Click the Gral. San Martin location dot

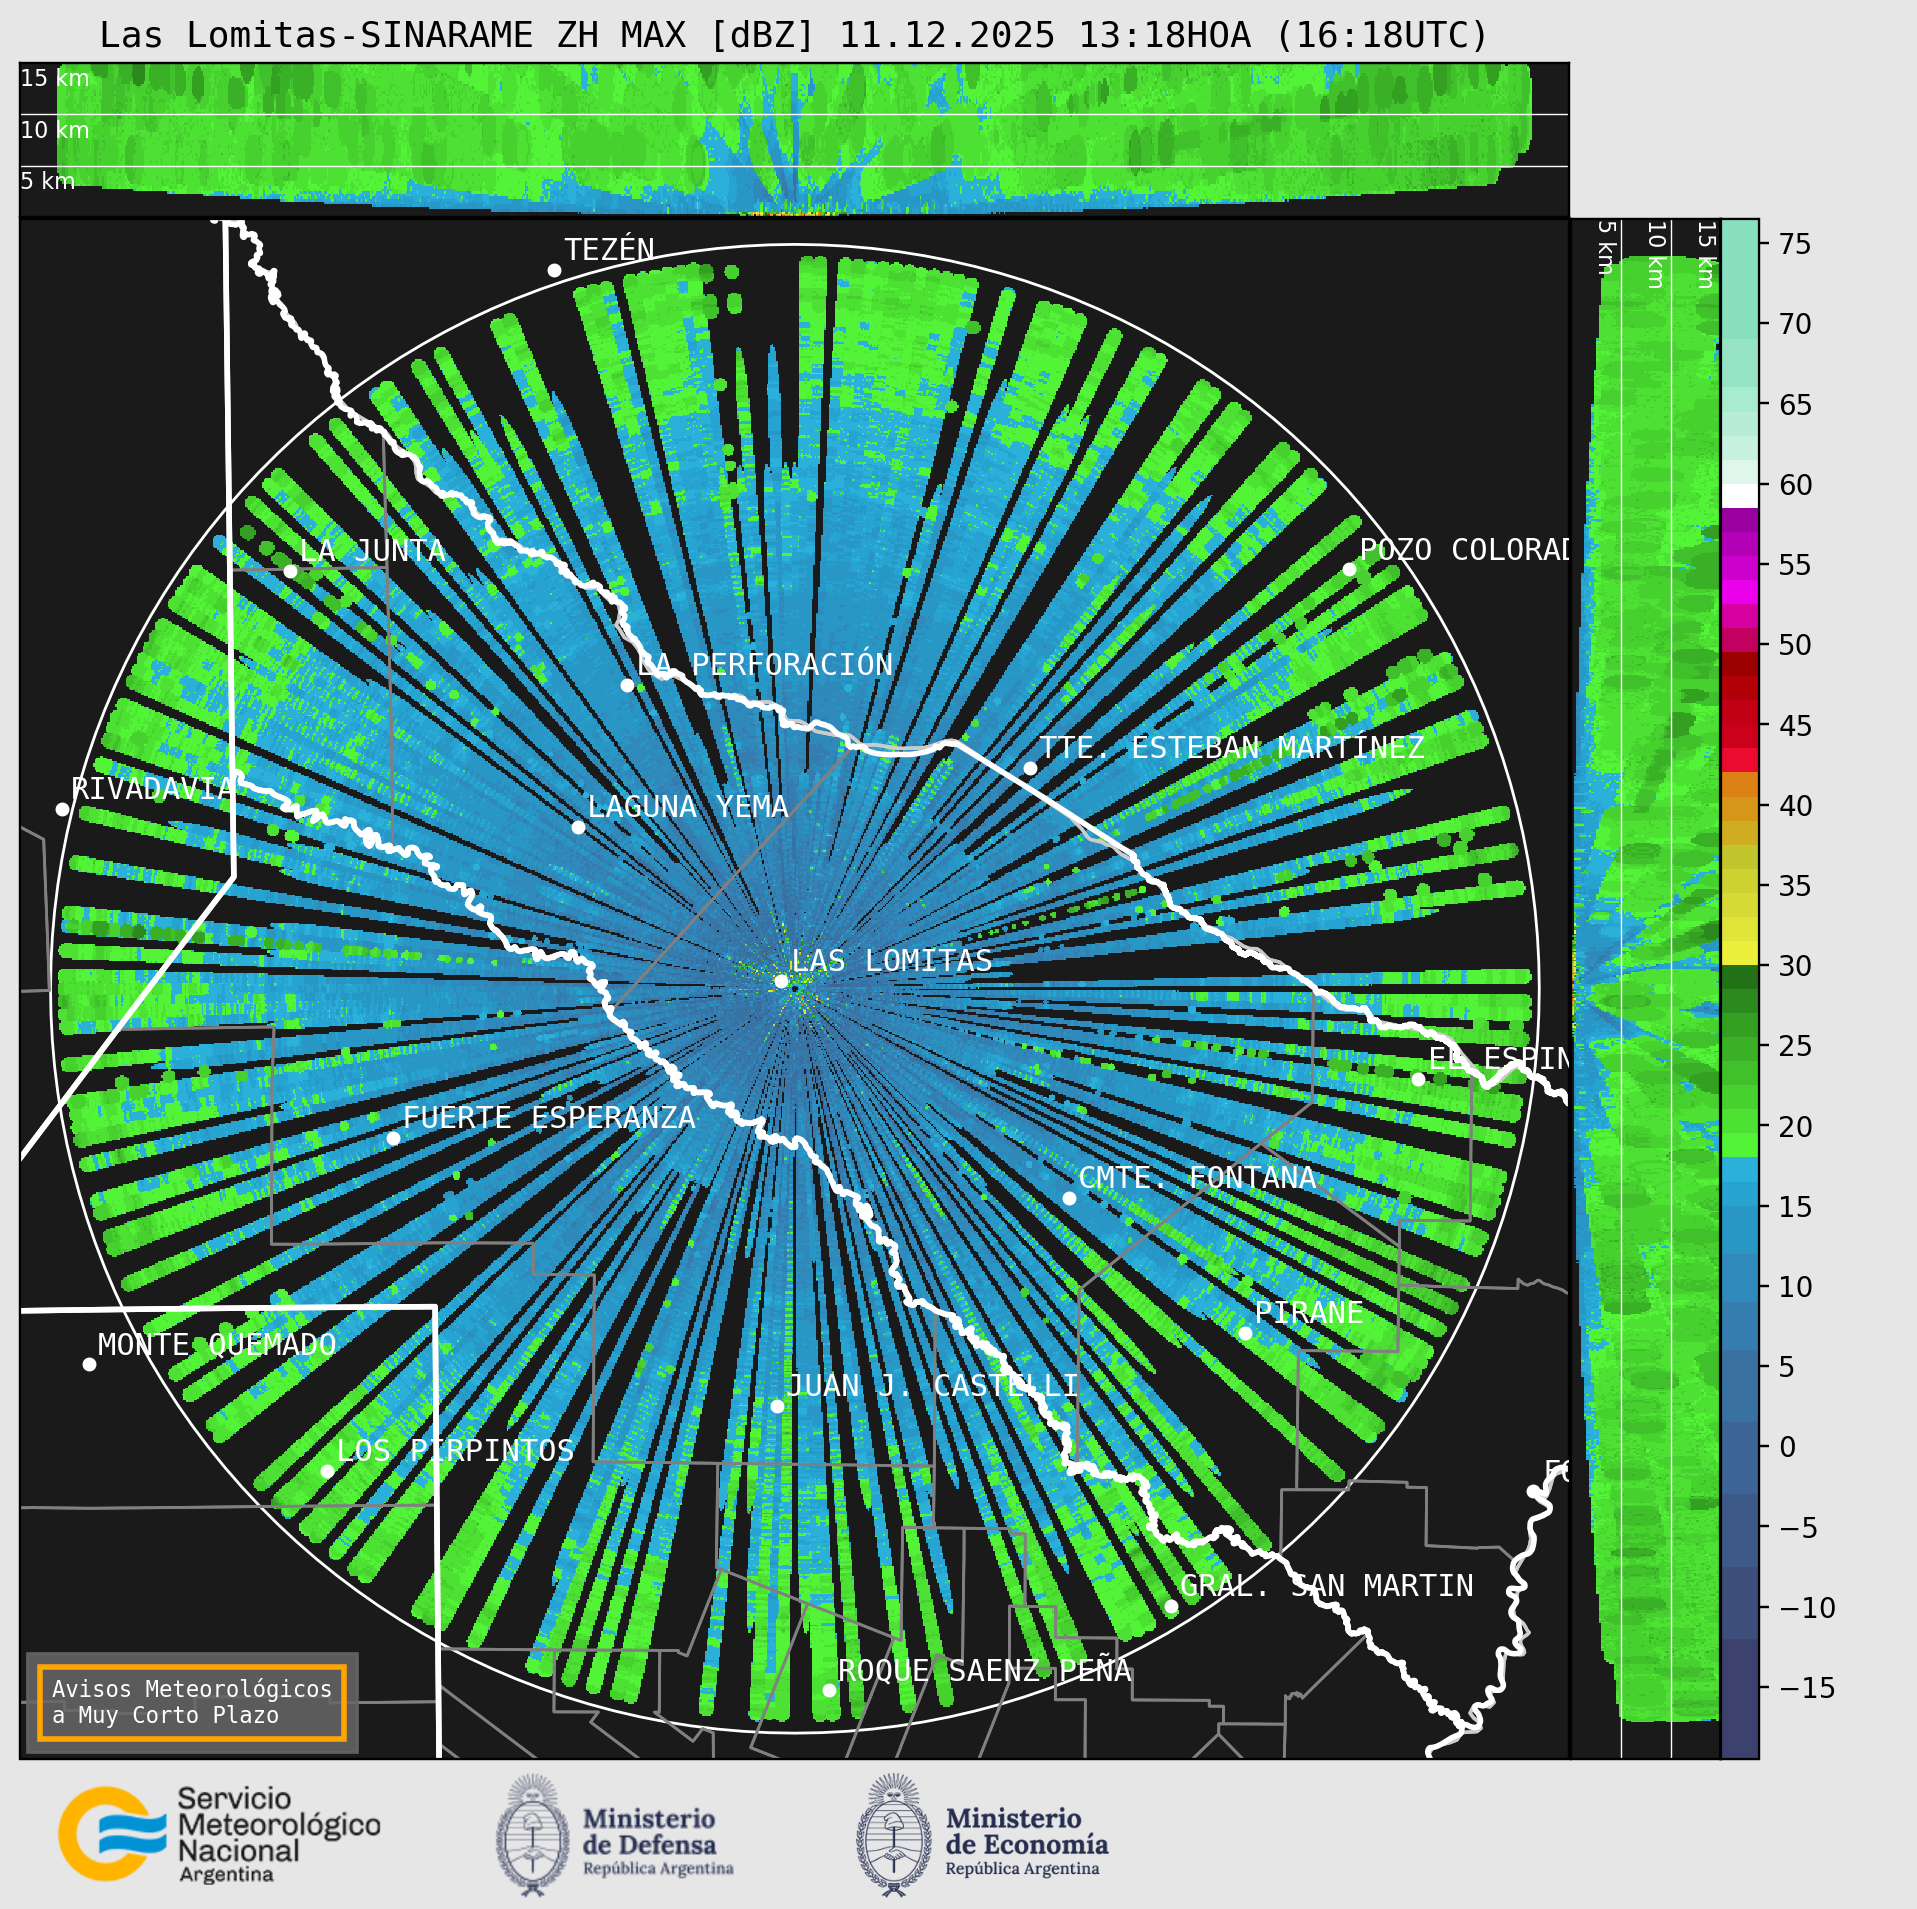click(1171, 1606)
